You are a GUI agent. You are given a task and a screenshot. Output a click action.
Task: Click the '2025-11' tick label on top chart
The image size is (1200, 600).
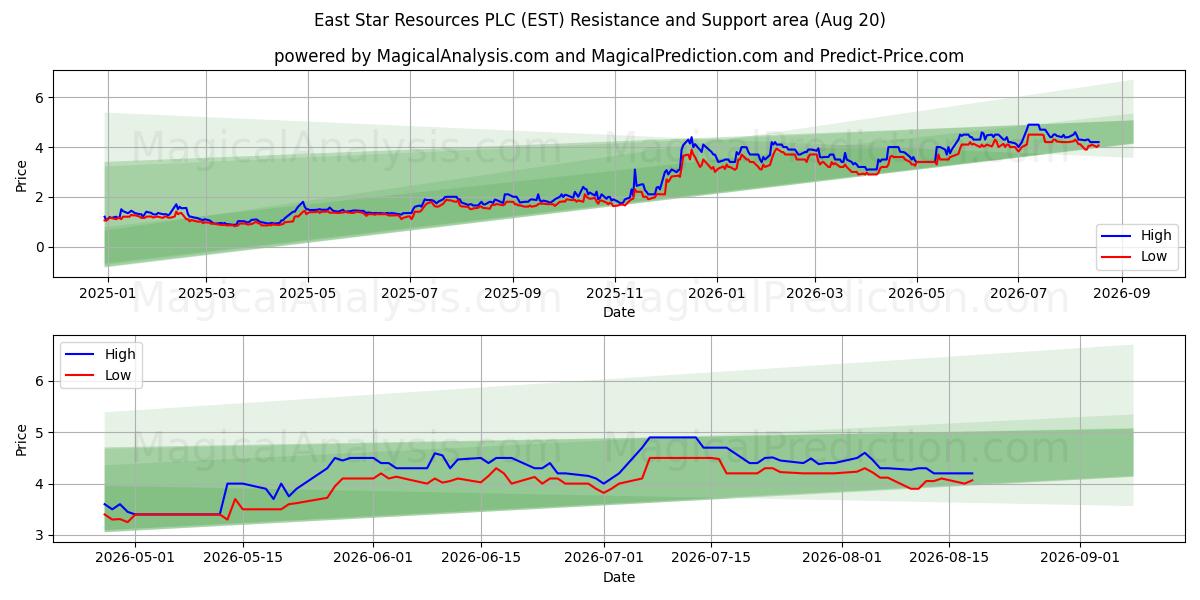615,294
